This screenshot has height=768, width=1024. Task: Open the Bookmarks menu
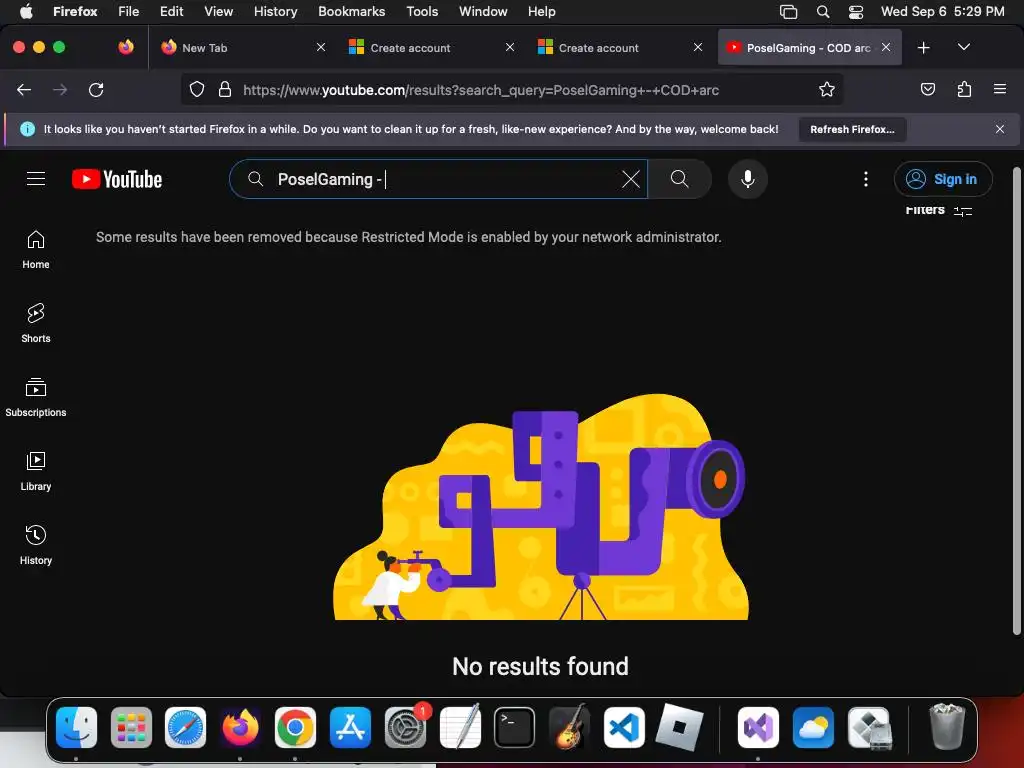(x=351, y=12)
